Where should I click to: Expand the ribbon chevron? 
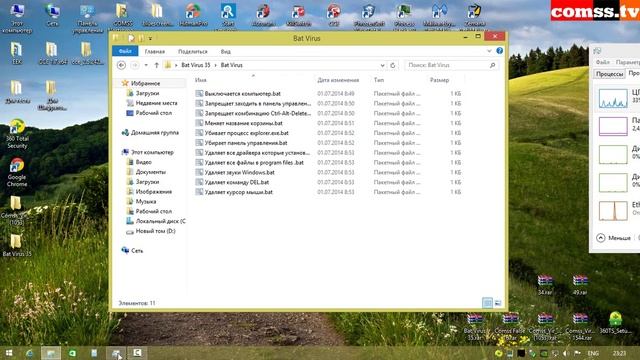[x=489, y=51]
